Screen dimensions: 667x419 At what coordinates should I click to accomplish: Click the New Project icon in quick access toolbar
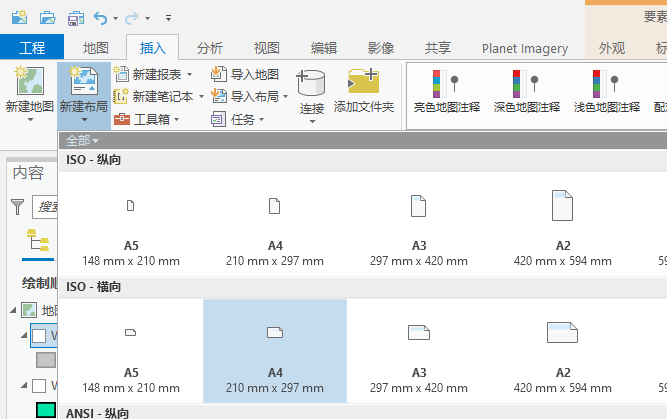pos(20,18)
